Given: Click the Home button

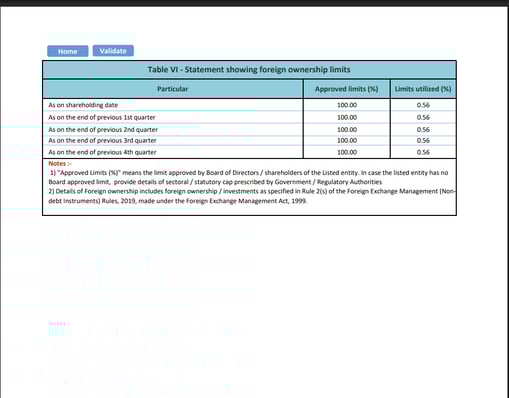Looking at the screenshot, I should click(68, 51).
